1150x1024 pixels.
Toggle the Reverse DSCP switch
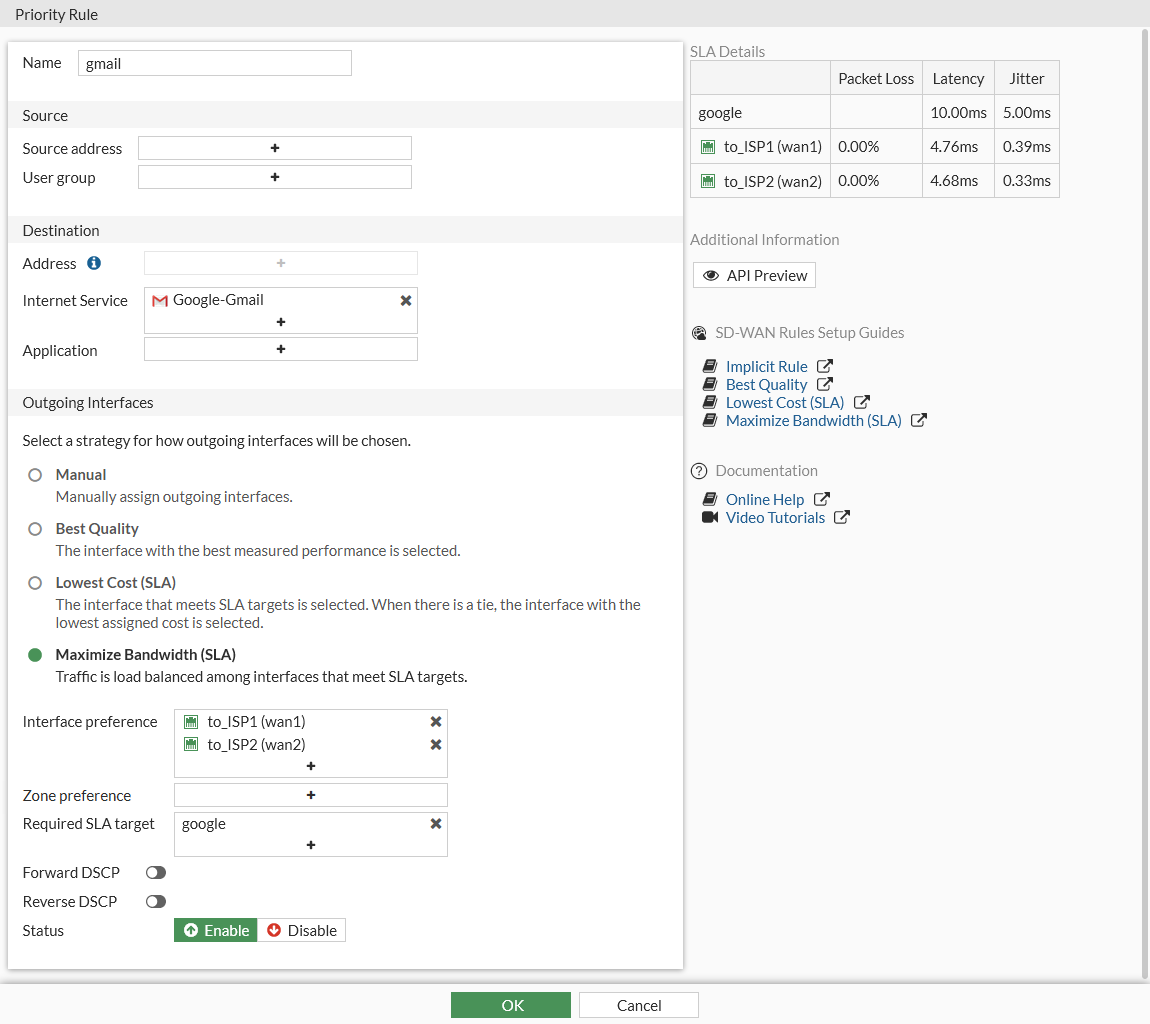point(155,902)
